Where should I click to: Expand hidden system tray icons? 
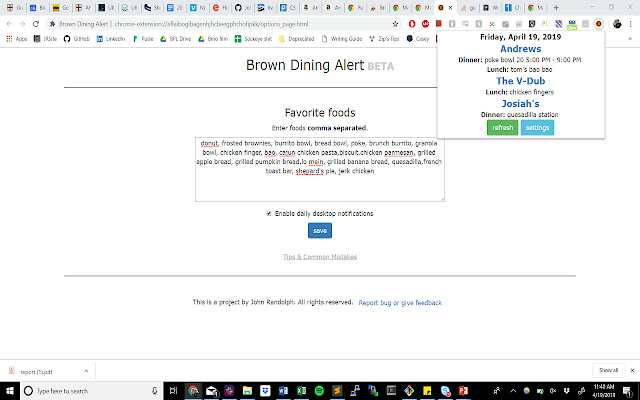tap(513, 391)
